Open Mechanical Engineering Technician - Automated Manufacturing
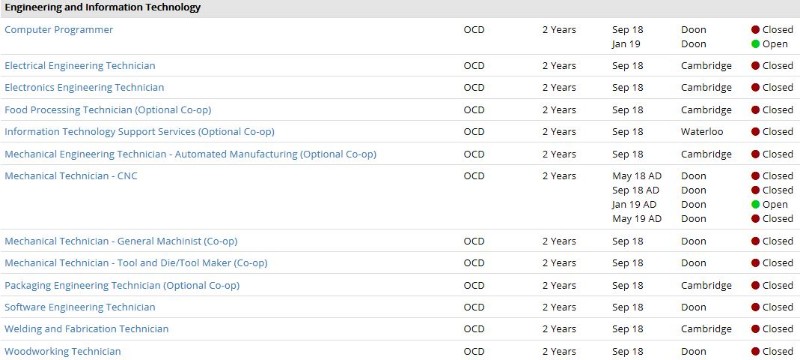Screen dimensions: 800x360 (x=190, y=154)
